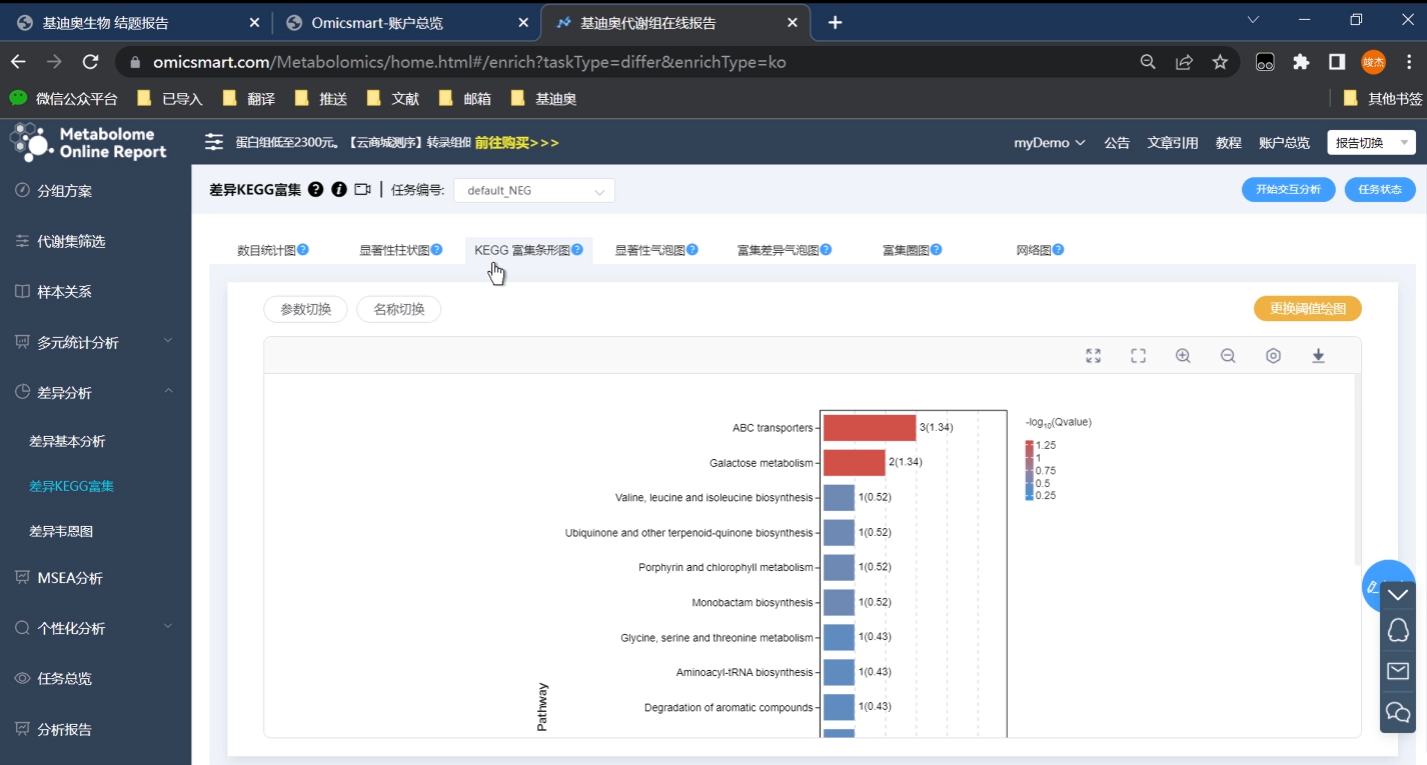The height and width of the screenshot is (765, 1427).
Task: Click the browser address bar URL
Action: tap(469, 62)
